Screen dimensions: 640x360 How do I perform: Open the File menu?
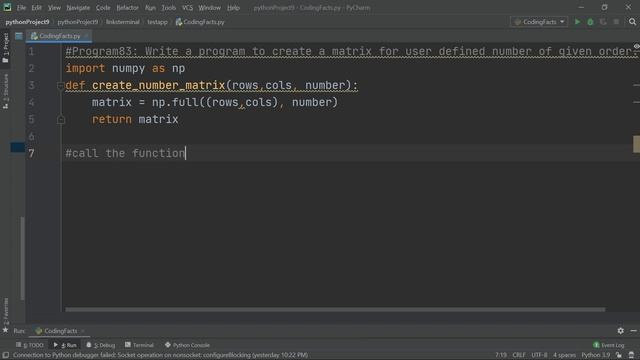(21, 8)
